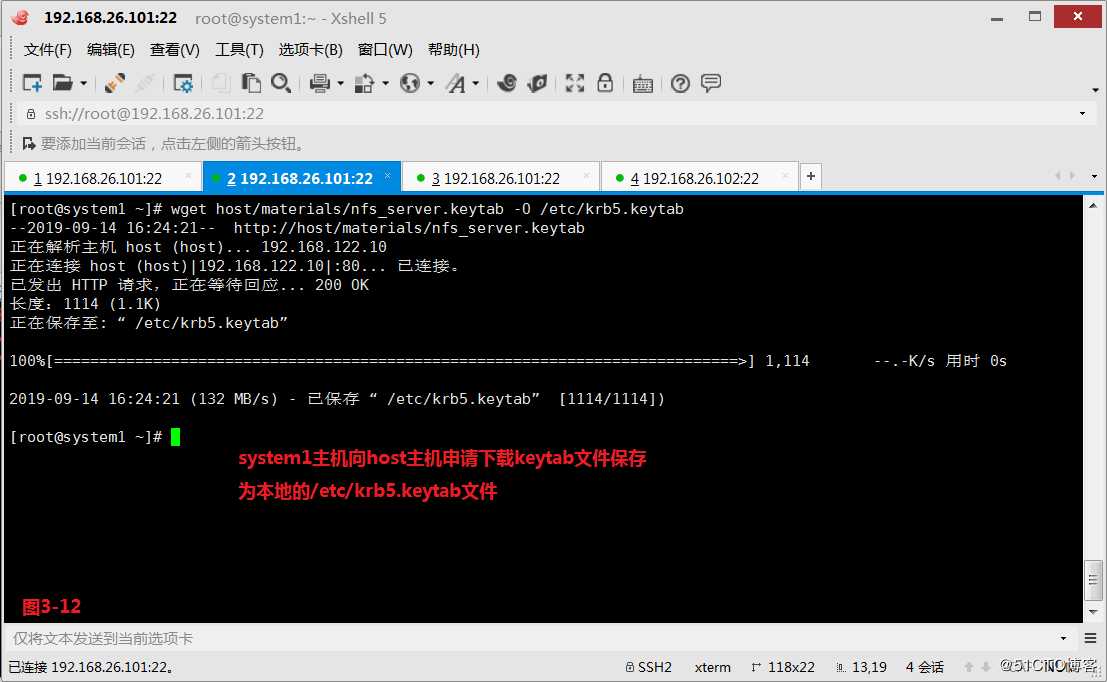
Task: Open the 文件(F) menu
Action: (48, 49)
